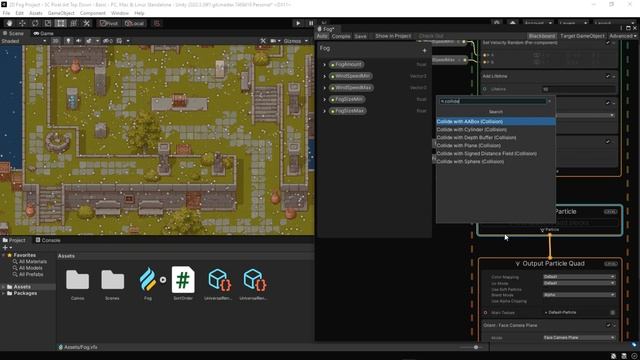Select the combined Transform tool
Image resolution: width=640 pixels, height=360 pixels.
coord(73,23)
